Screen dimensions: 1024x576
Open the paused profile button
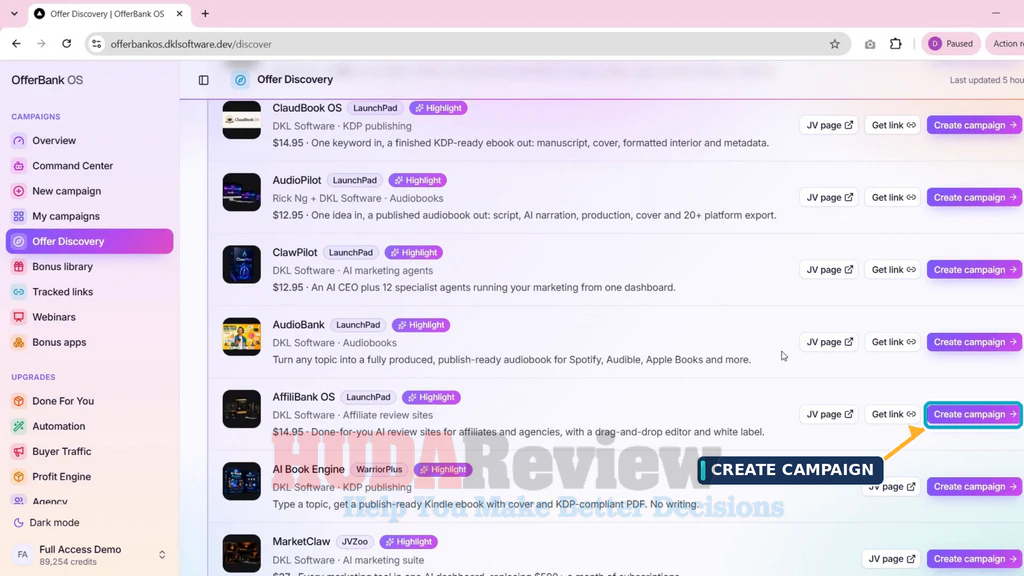point(951,44)
